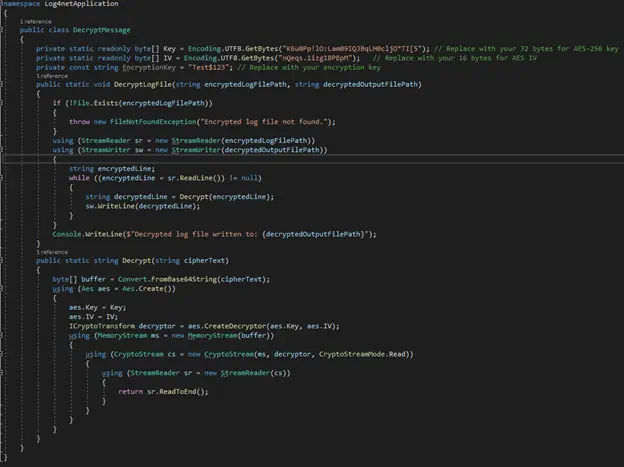Click the Decrypt(encryptedLine) call

pyautogui.click(x=224, y=197)
